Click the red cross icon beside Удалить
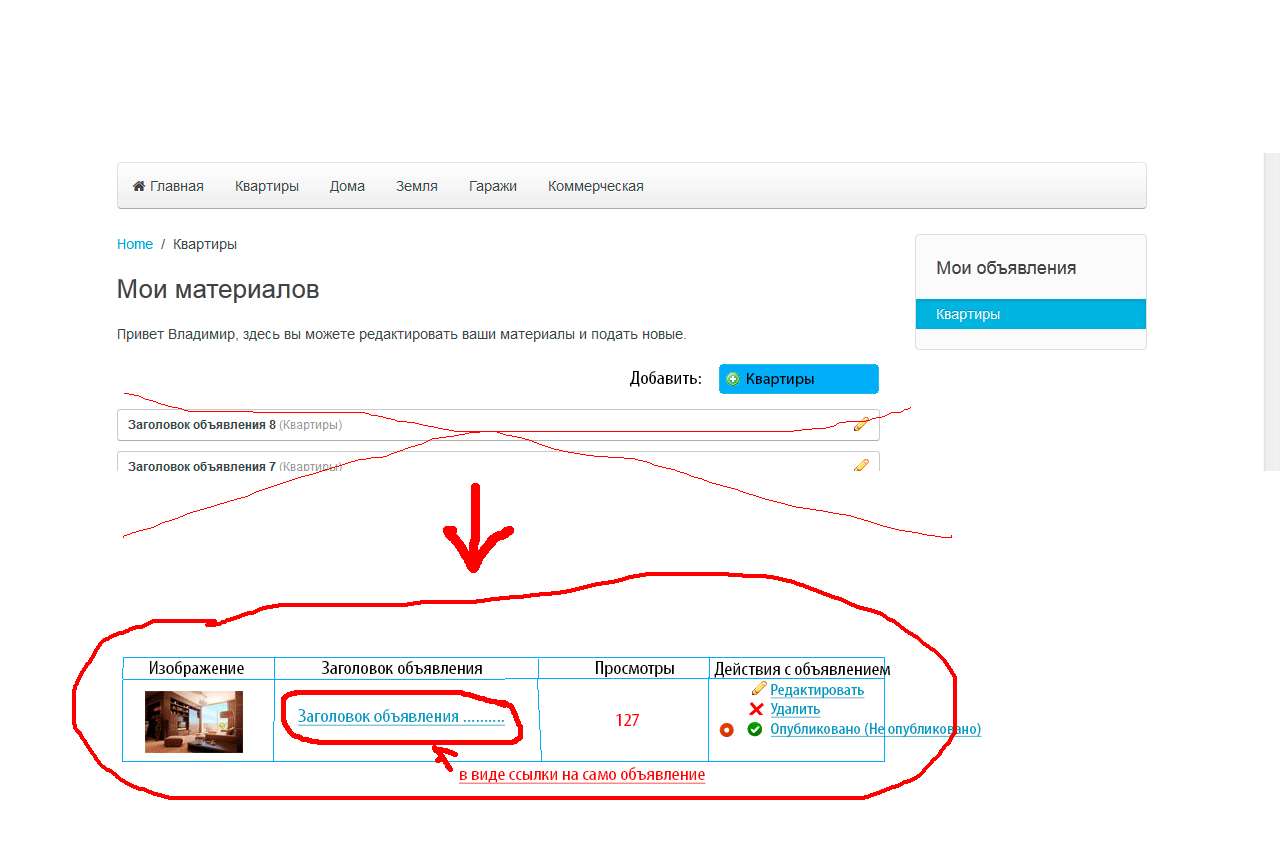Viewport: 1280px width, 858px height. pos(756,709)
